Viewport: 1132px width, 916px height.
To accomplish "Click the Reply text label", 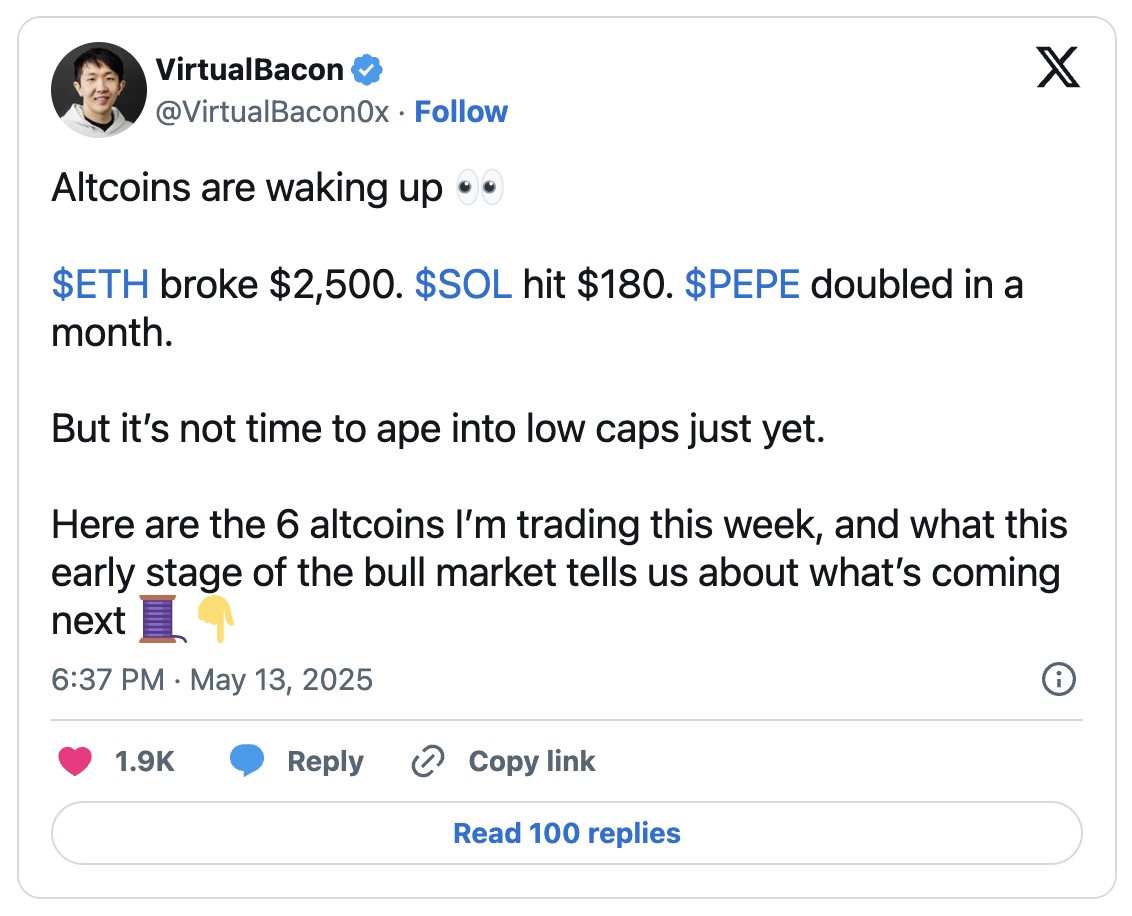I will point(325,762).
